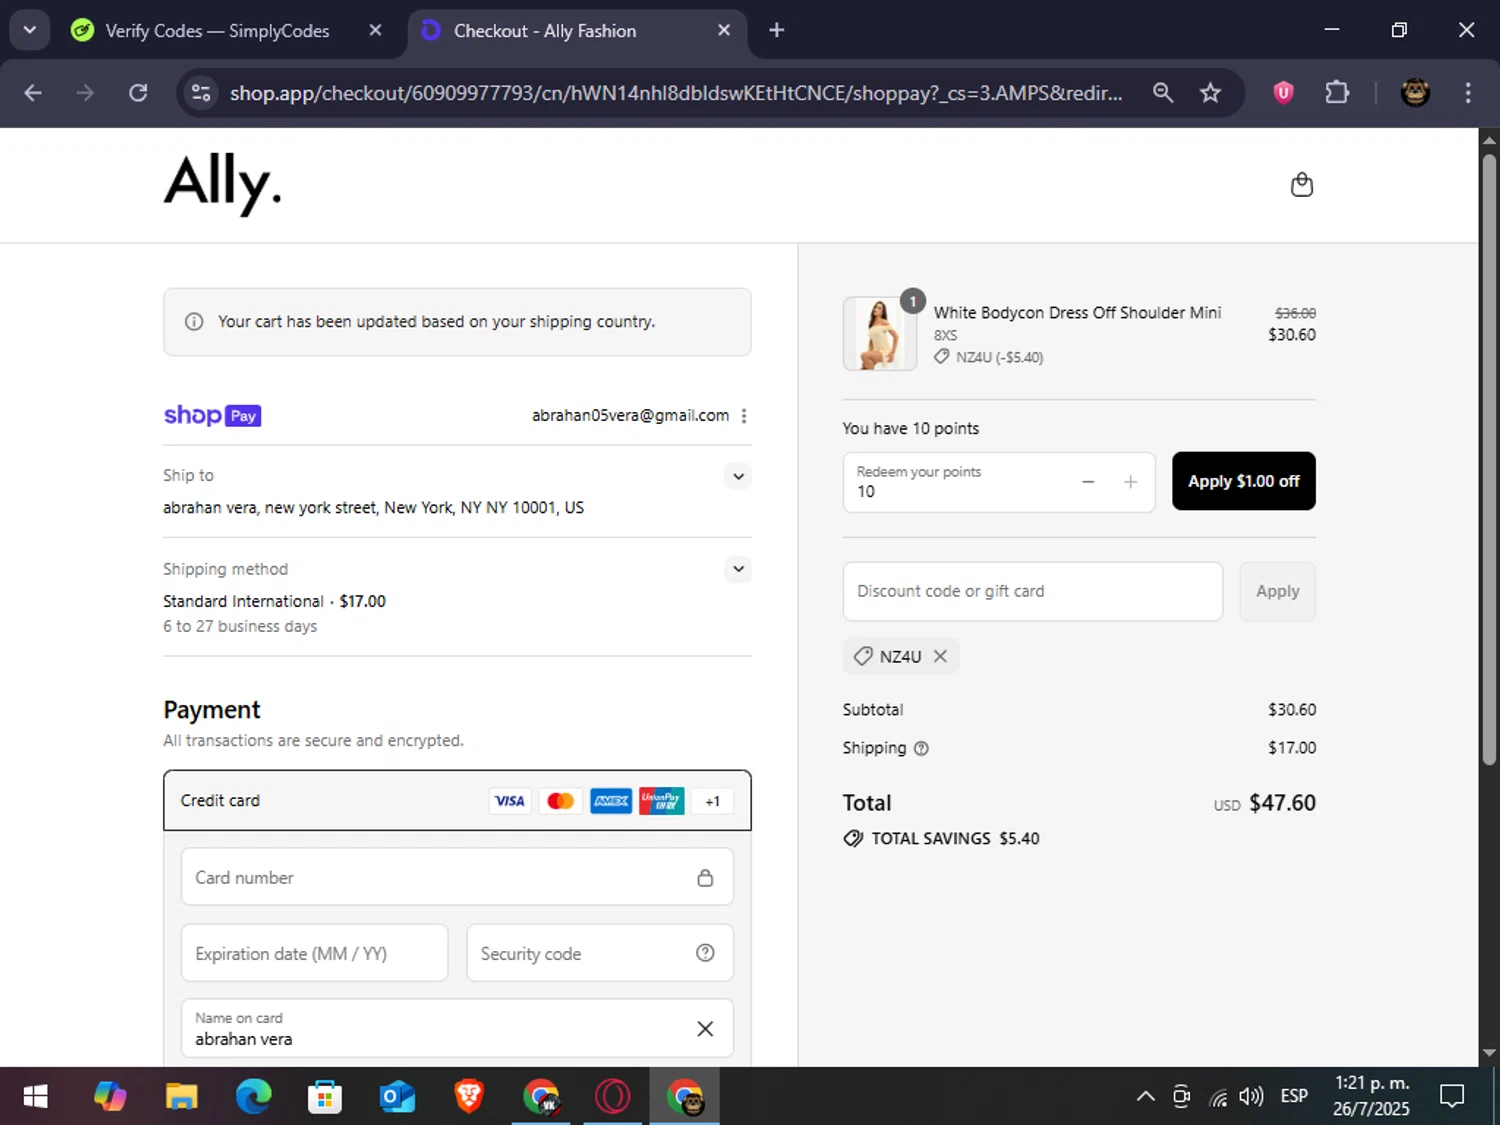Open the Shipping info help icon
Screen dimensions: 1500x1125
click(922, 748)
